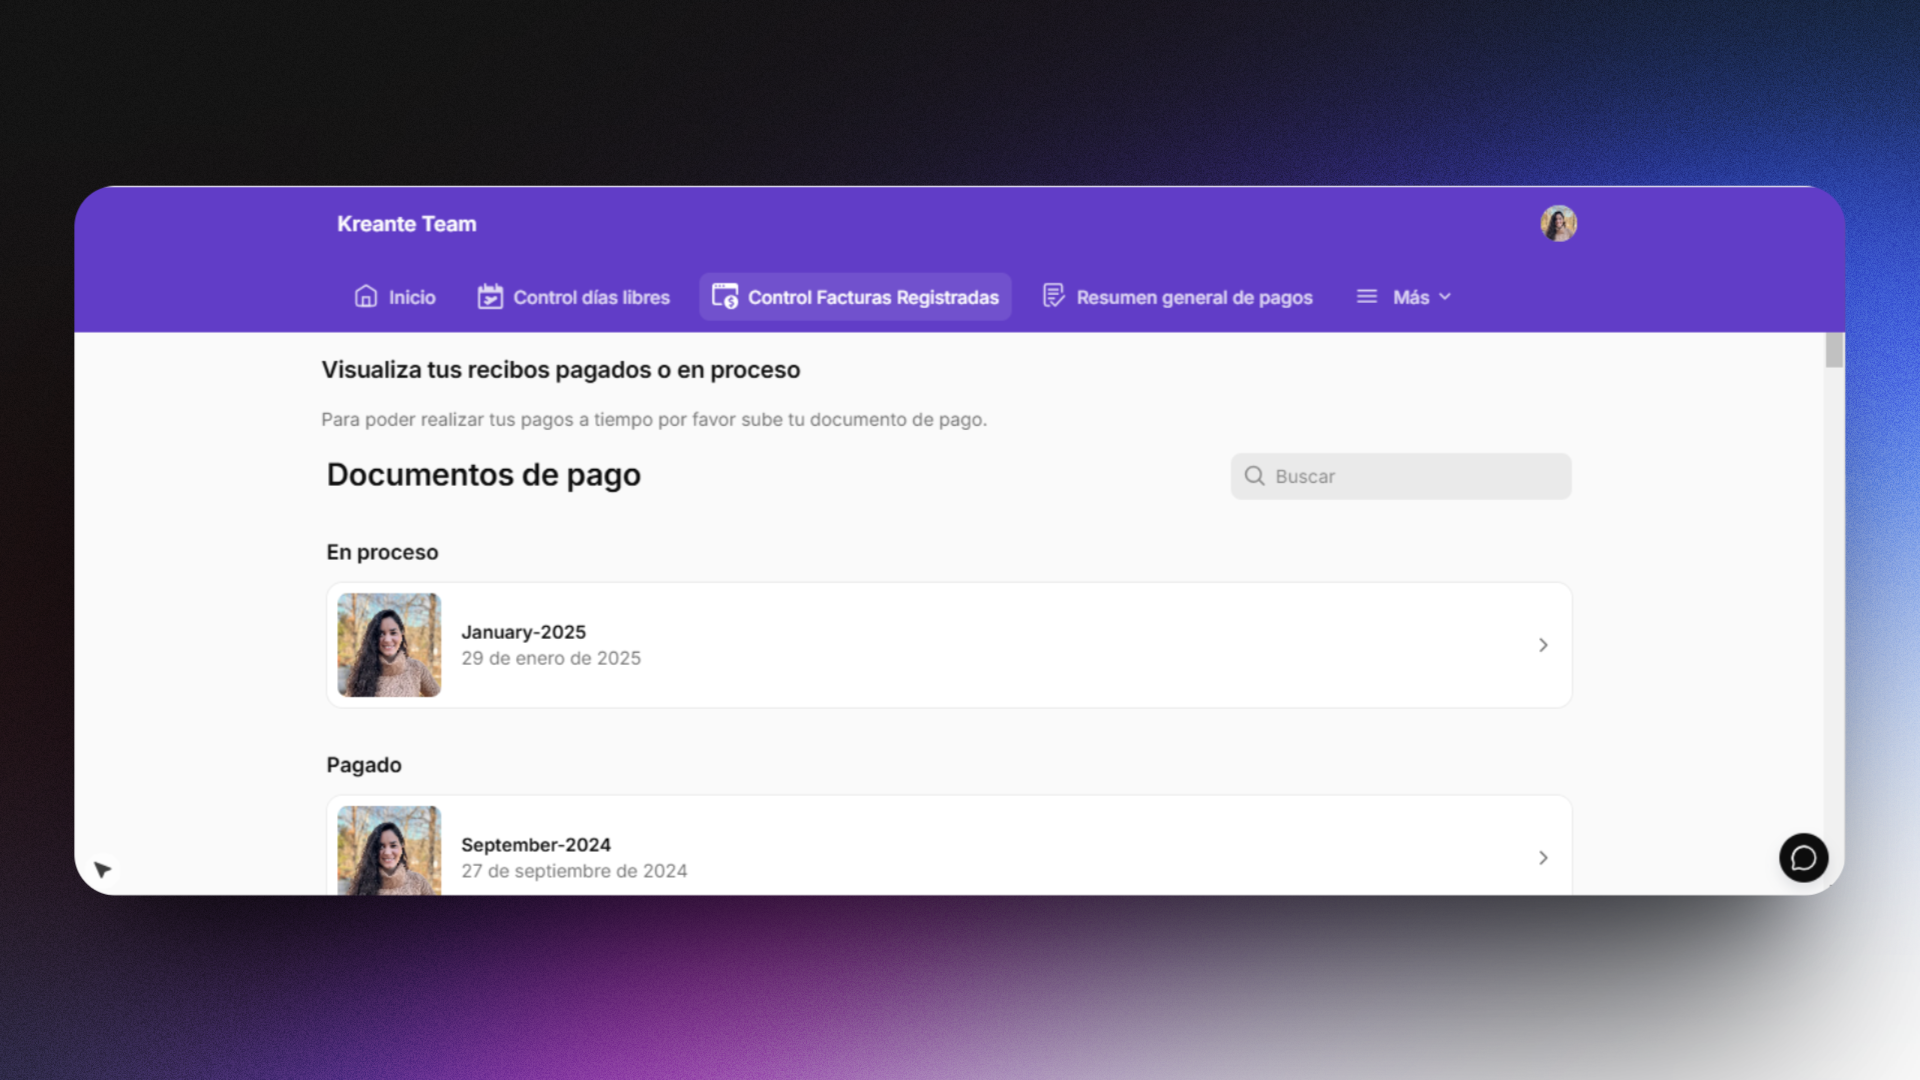Click the magnifying glass in the search bar
This screenshot has width=1920, height=1080.
pyautogui.click(x=1254, y=476)
